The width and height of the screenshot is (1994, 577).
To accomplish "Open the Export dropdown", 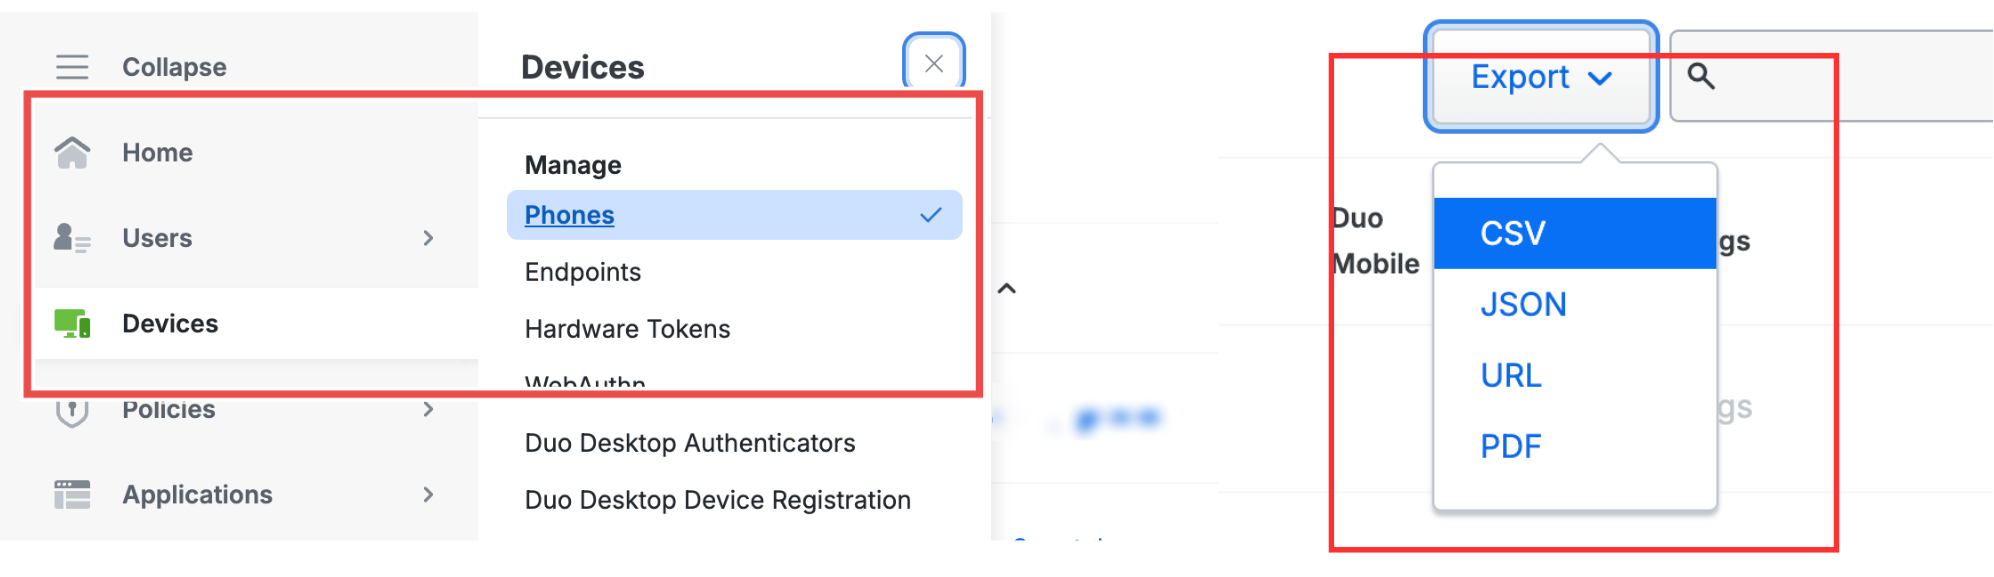I will [x=1539, y=77].
